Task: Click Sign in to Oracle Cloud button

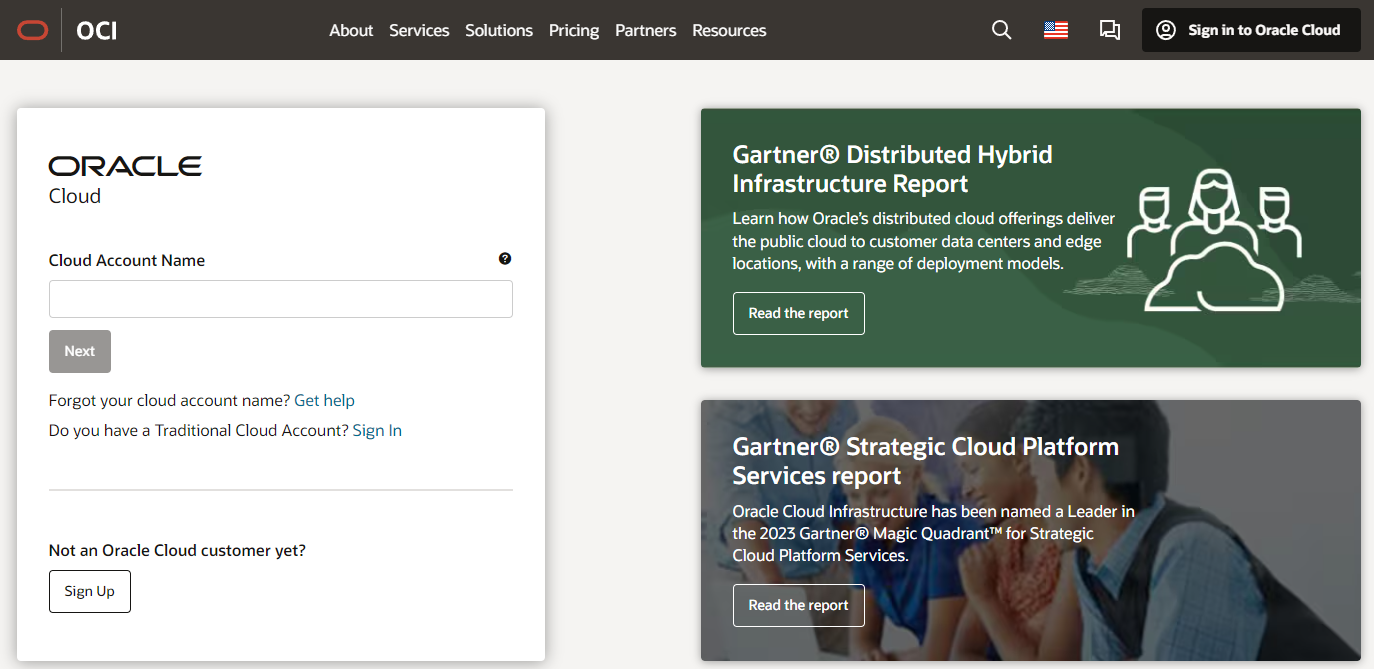Action: click(1251, 30)
